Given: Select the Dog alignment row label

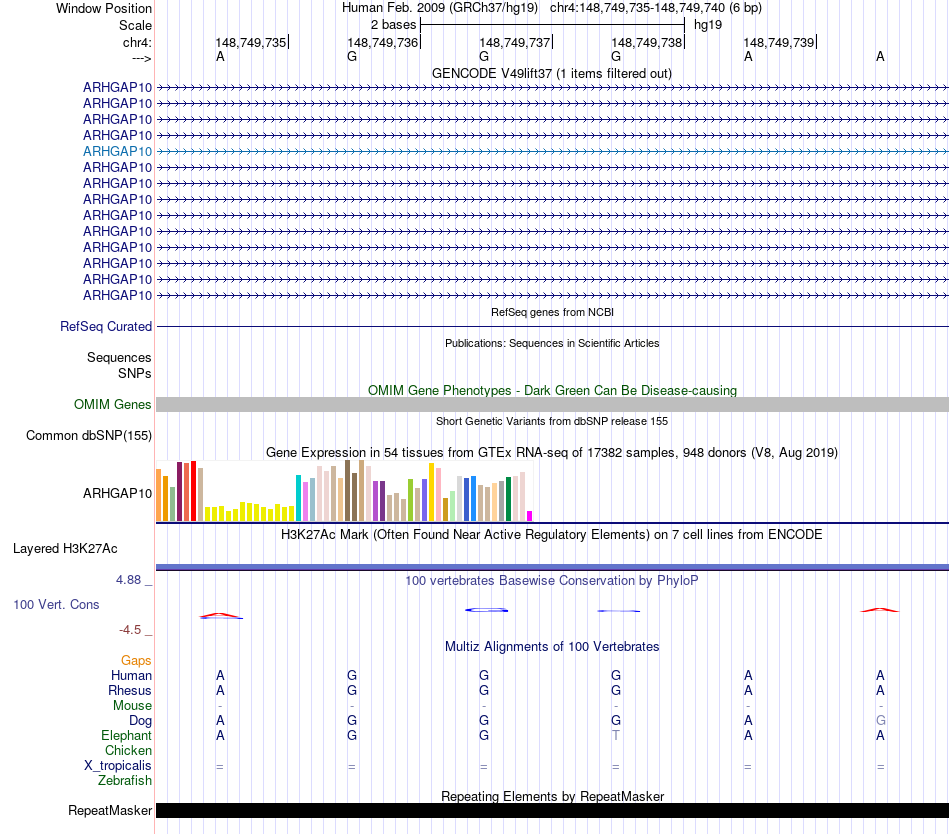Looking at the screenshot, I should 140,721.
